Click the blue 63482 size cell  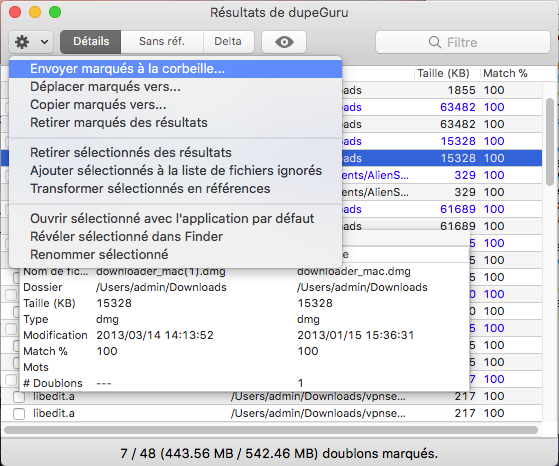pos(458,107)
